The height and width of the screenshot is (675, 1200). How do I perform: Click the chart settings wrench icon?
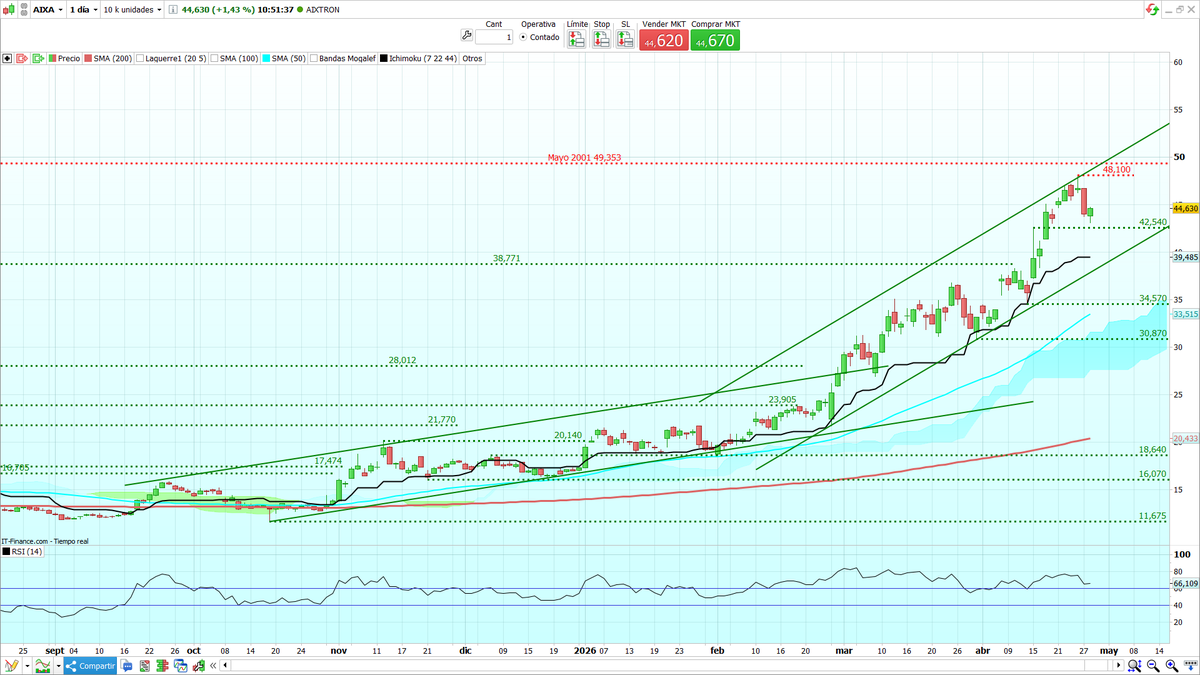[198, 666]
